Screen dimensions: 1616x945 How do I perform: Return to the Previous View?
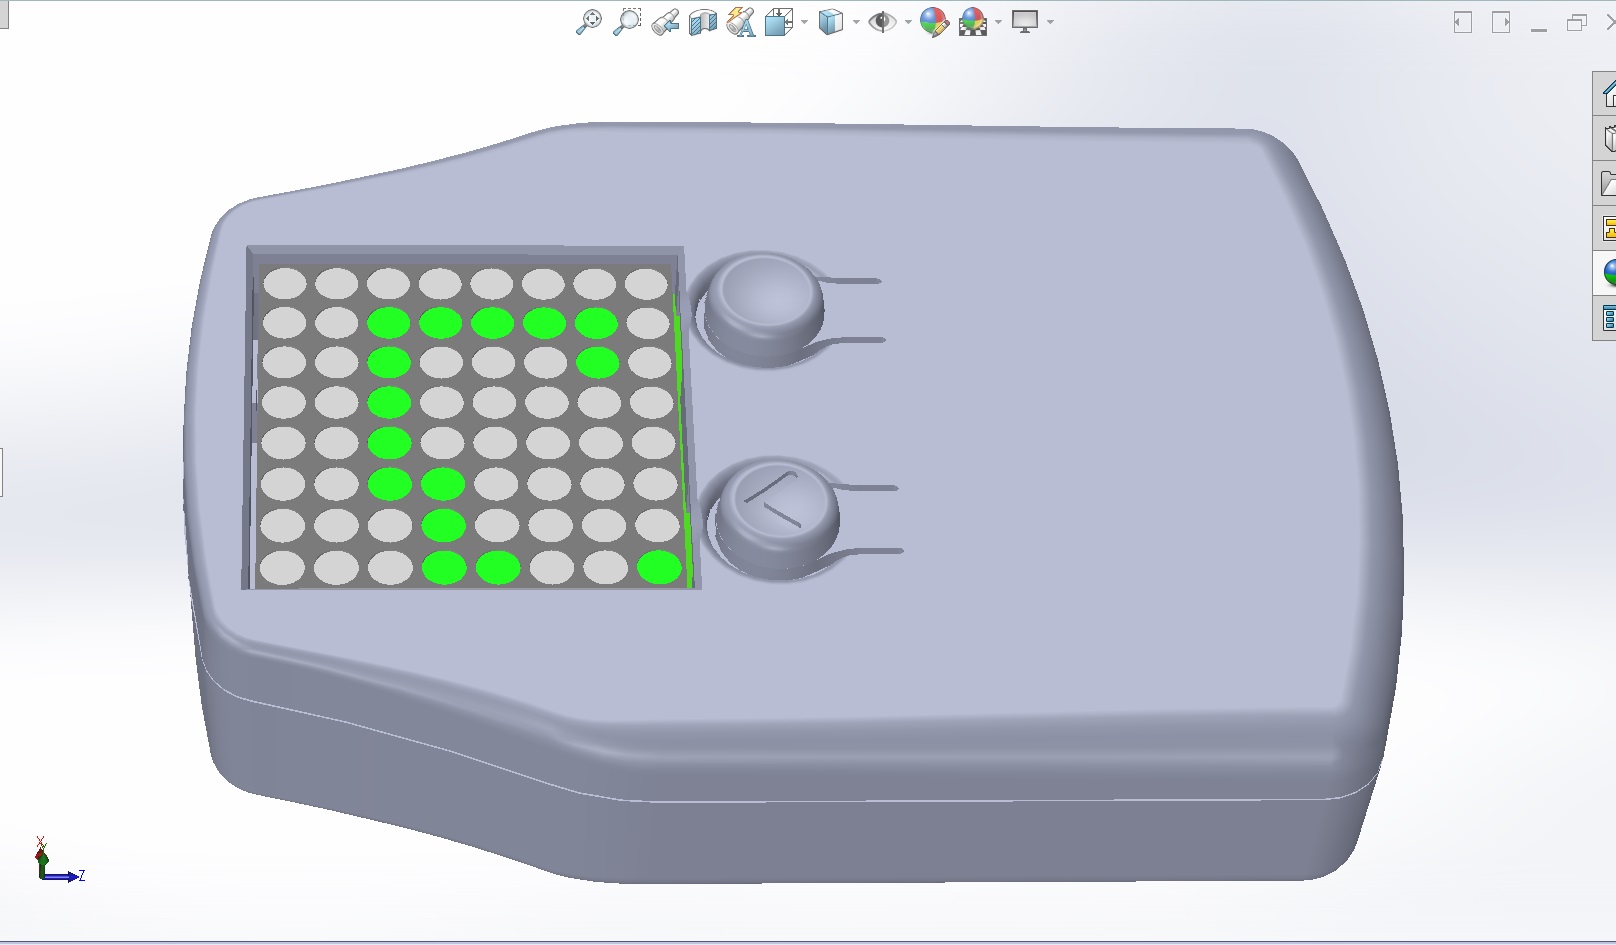tap(665, 22)
